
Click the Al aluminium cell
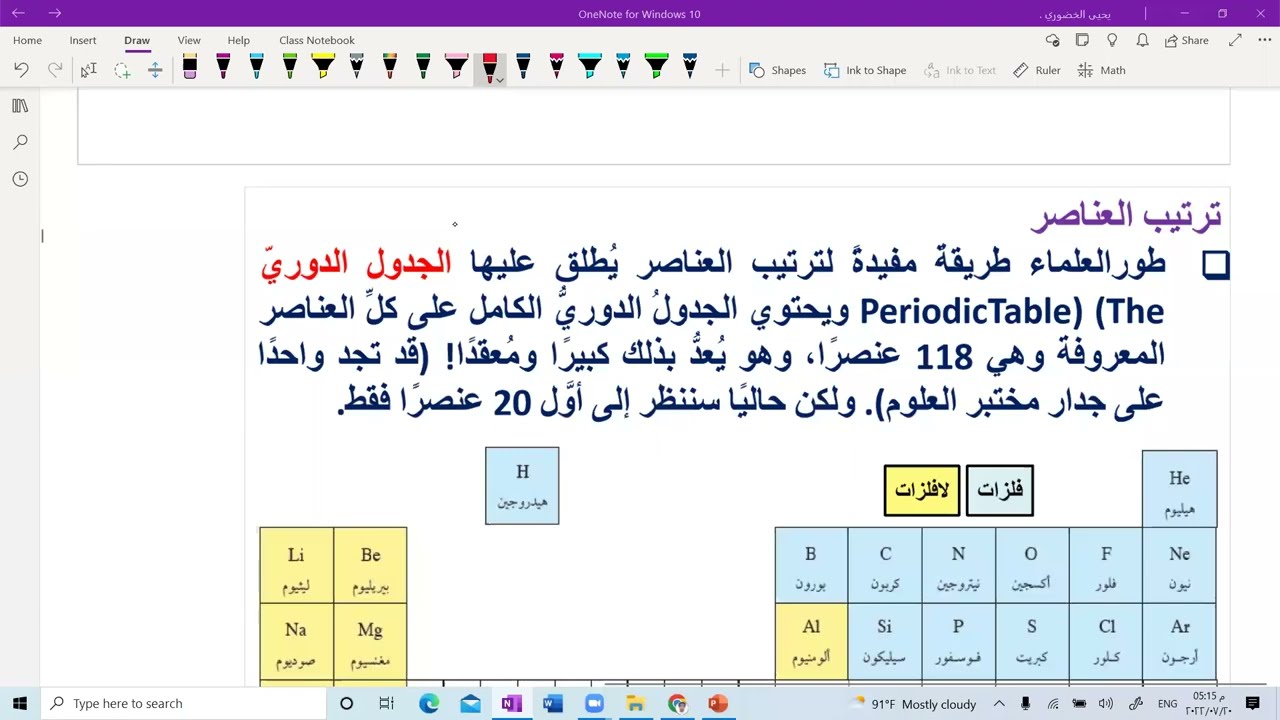click(811, 640)
